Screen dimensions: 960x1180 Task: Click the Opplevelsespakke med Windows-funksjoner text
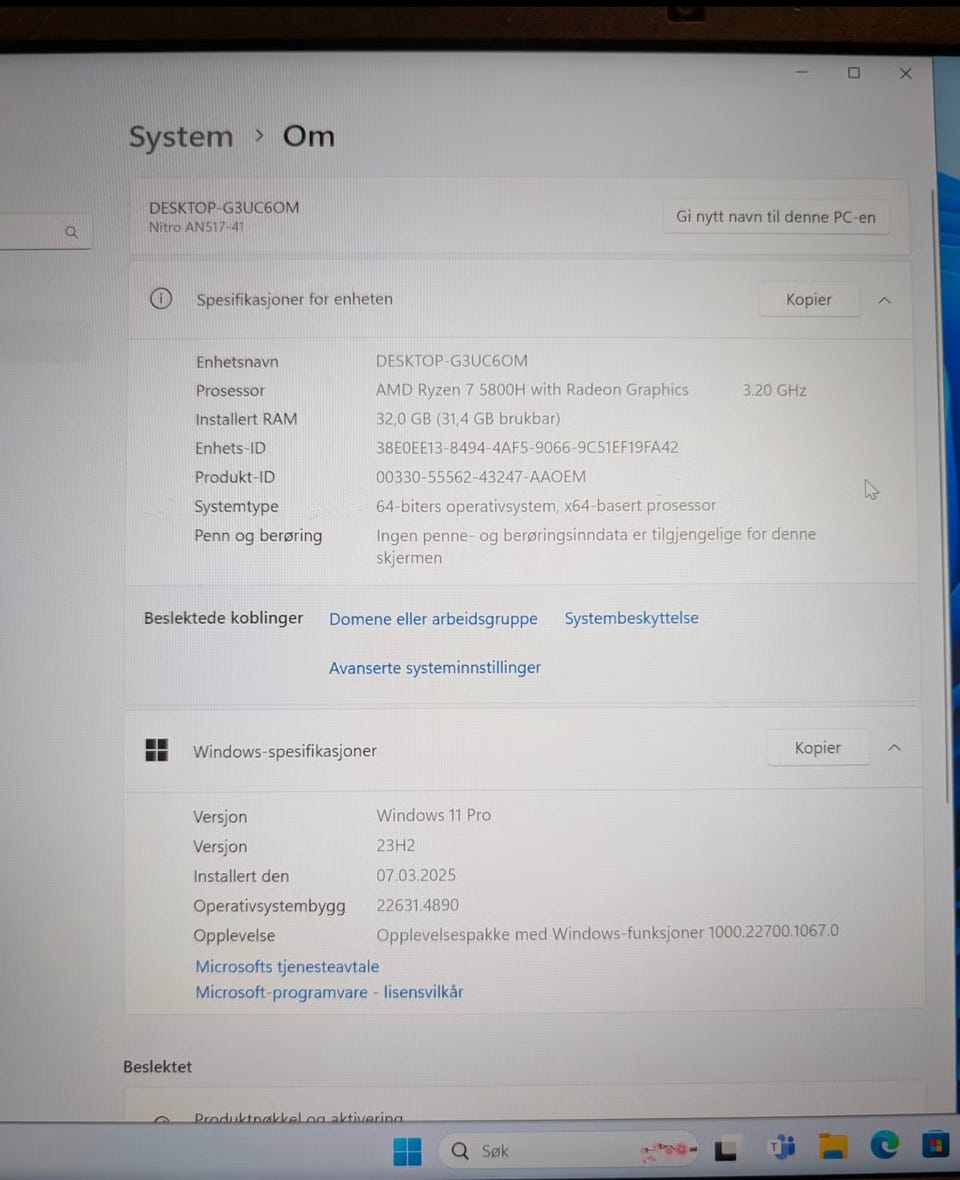click(x=607, y=932)
